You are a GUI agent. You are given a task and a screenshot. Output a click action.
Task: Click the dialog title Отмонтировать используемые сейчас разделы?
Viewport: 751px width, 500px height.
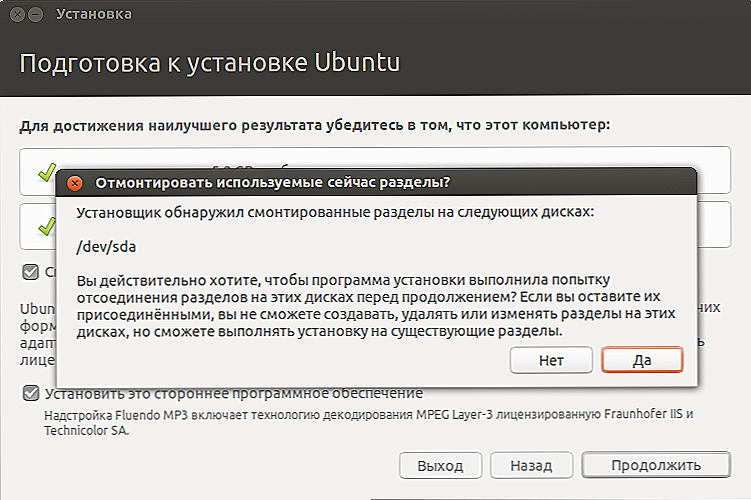(x=273, y=182)
